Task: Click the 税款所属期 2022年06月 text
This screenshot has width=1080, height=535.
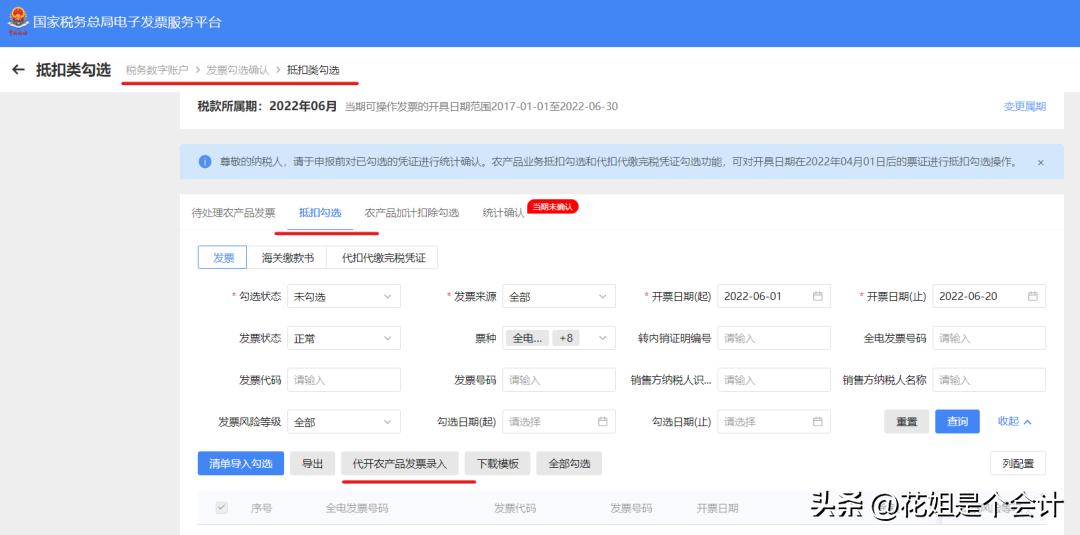Action: 267,106
